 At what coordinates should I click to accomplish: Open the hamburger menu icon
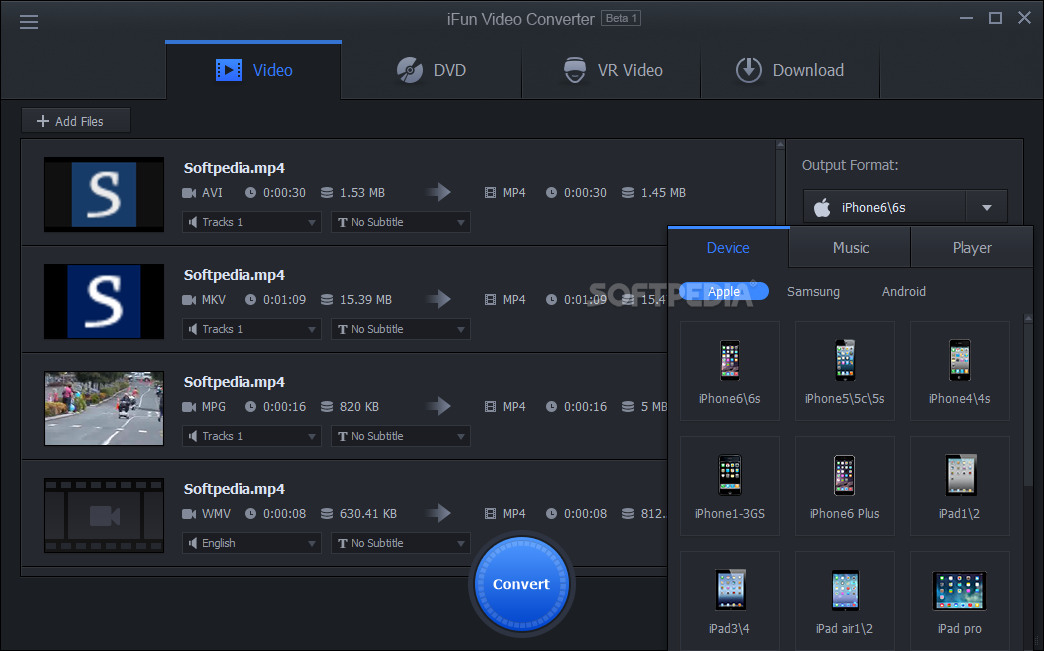pyautogui.click(x=29, y=22)
